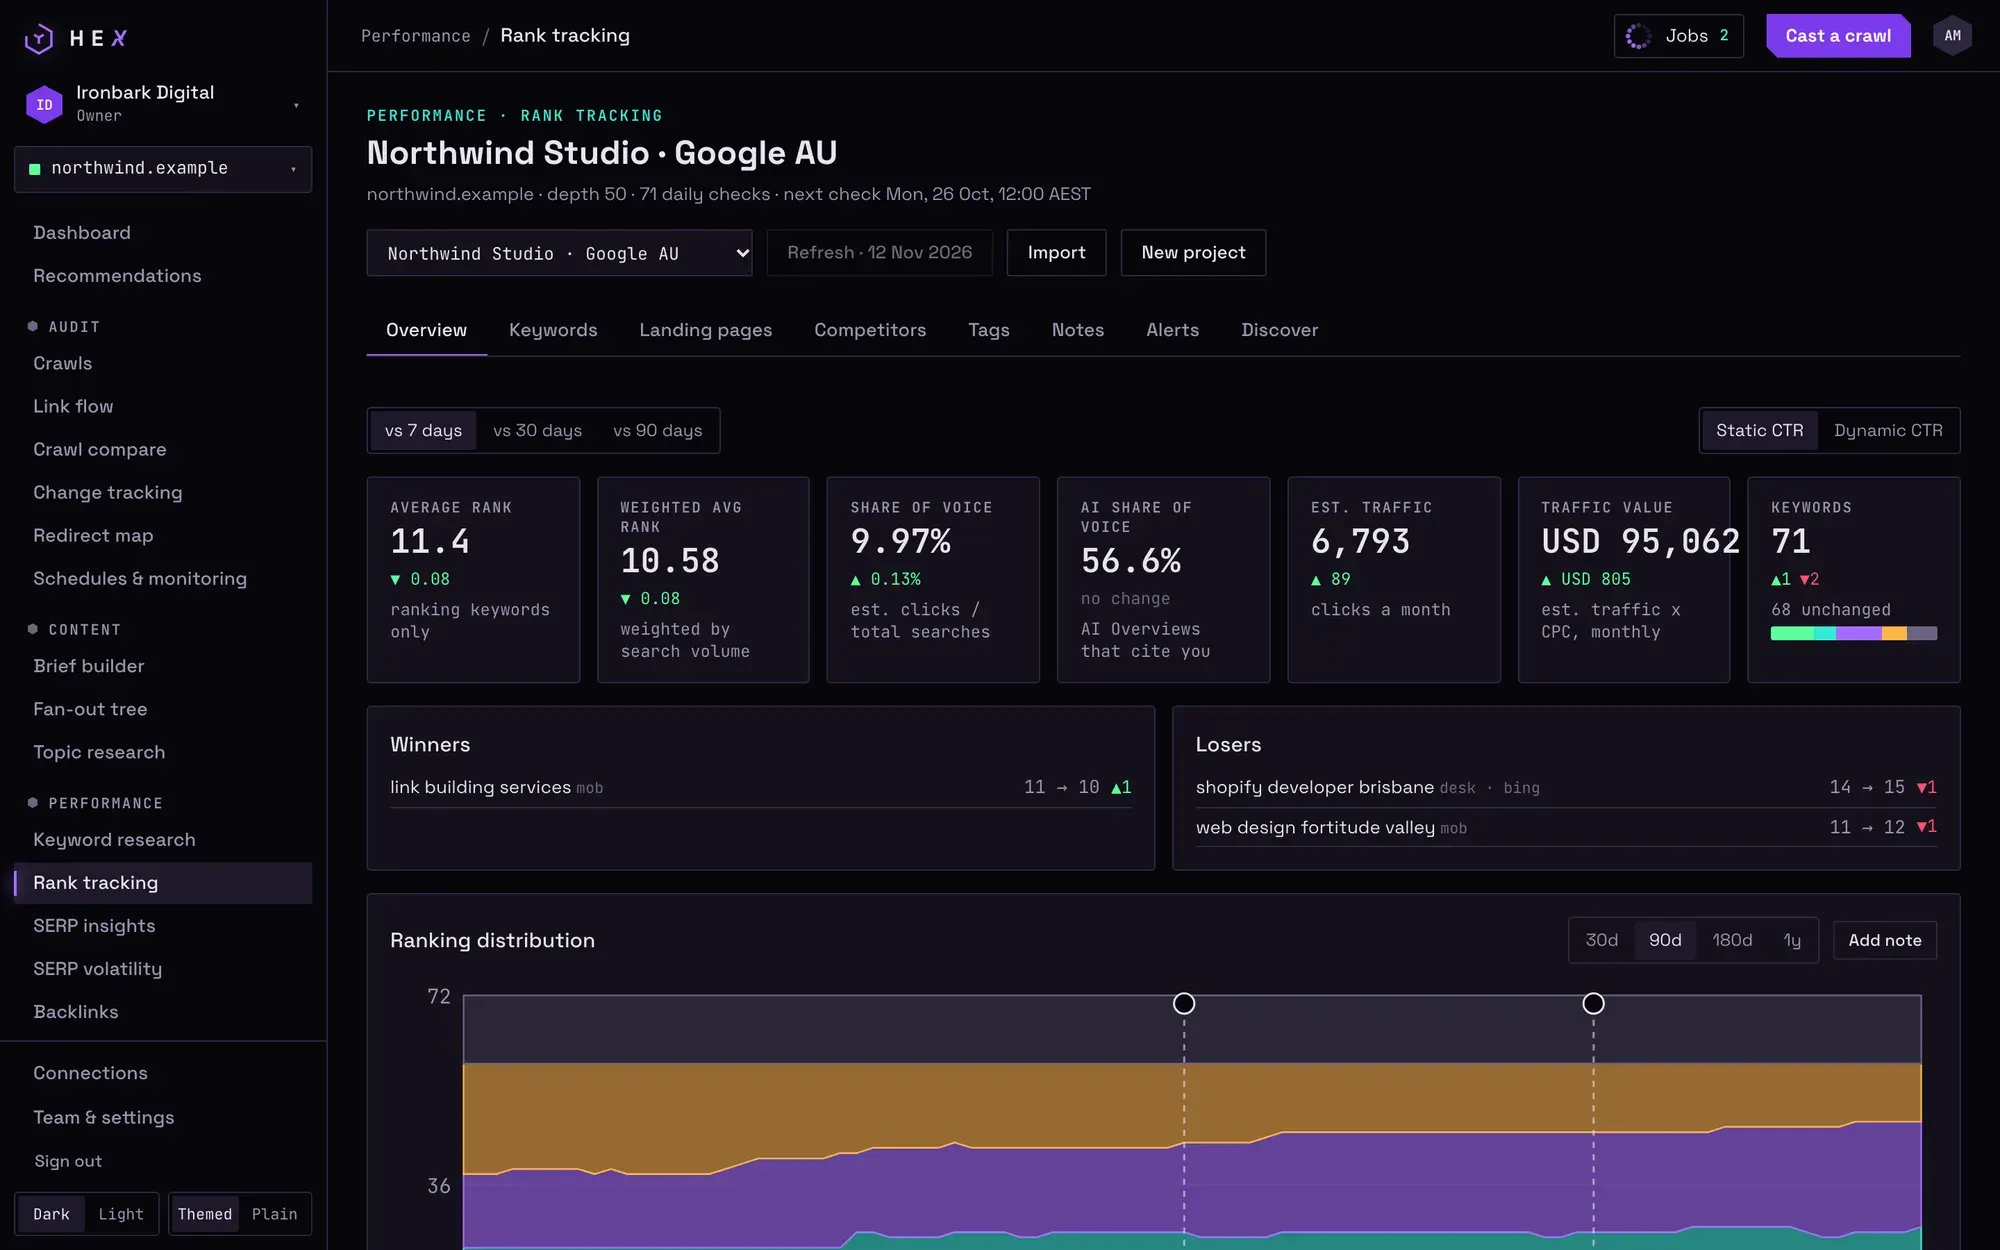Click the keywords distribution color bar
The height and width of the screenshot is (1250, 2000).
click(x=1853, y=633)
